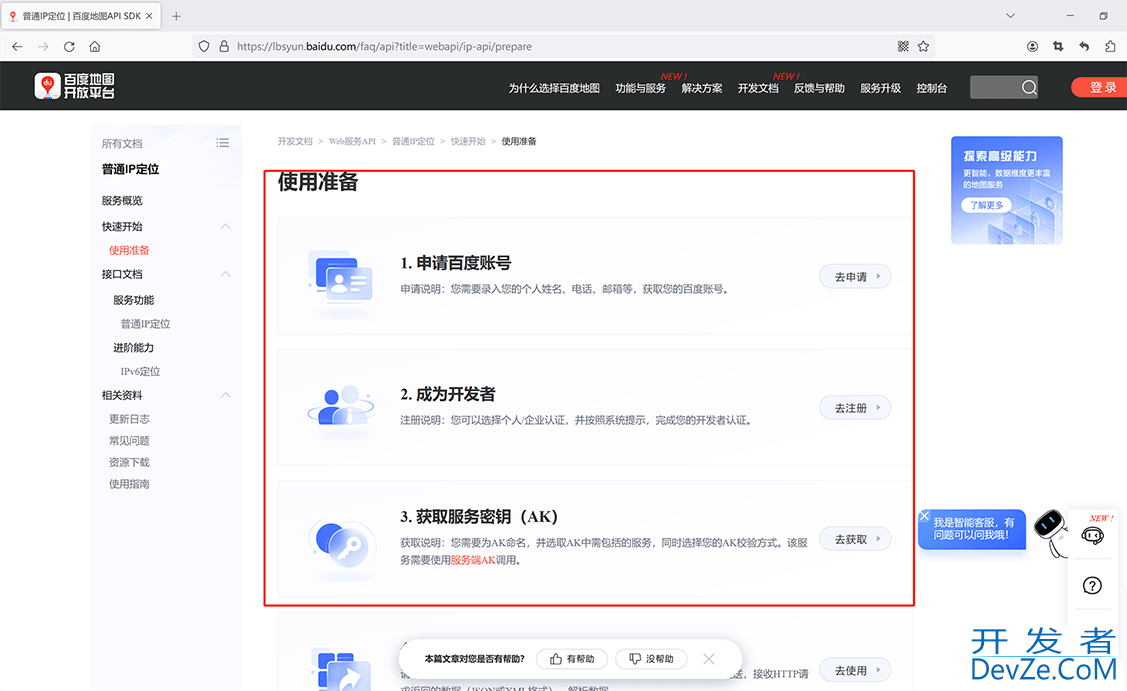Open 资源下载 in the sidebar
1127x691 pixels.
pyautogui.click(x=129, y=462)
